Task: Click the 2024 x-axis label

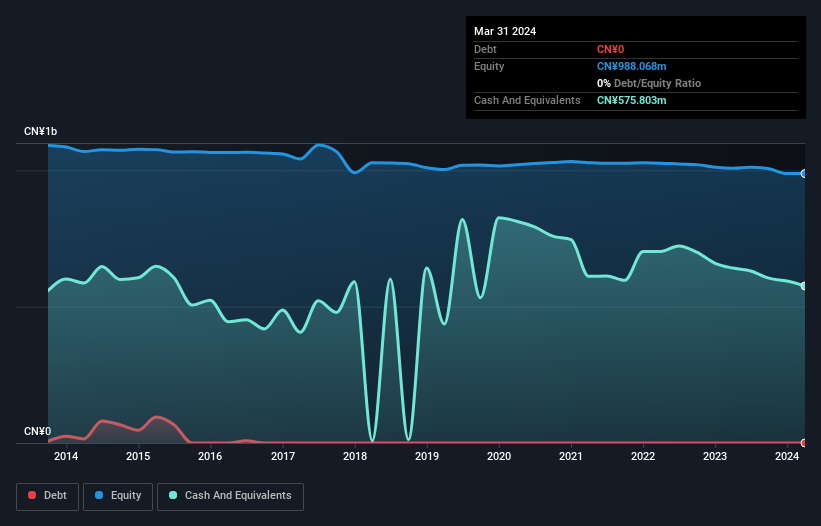Action: 787,456
